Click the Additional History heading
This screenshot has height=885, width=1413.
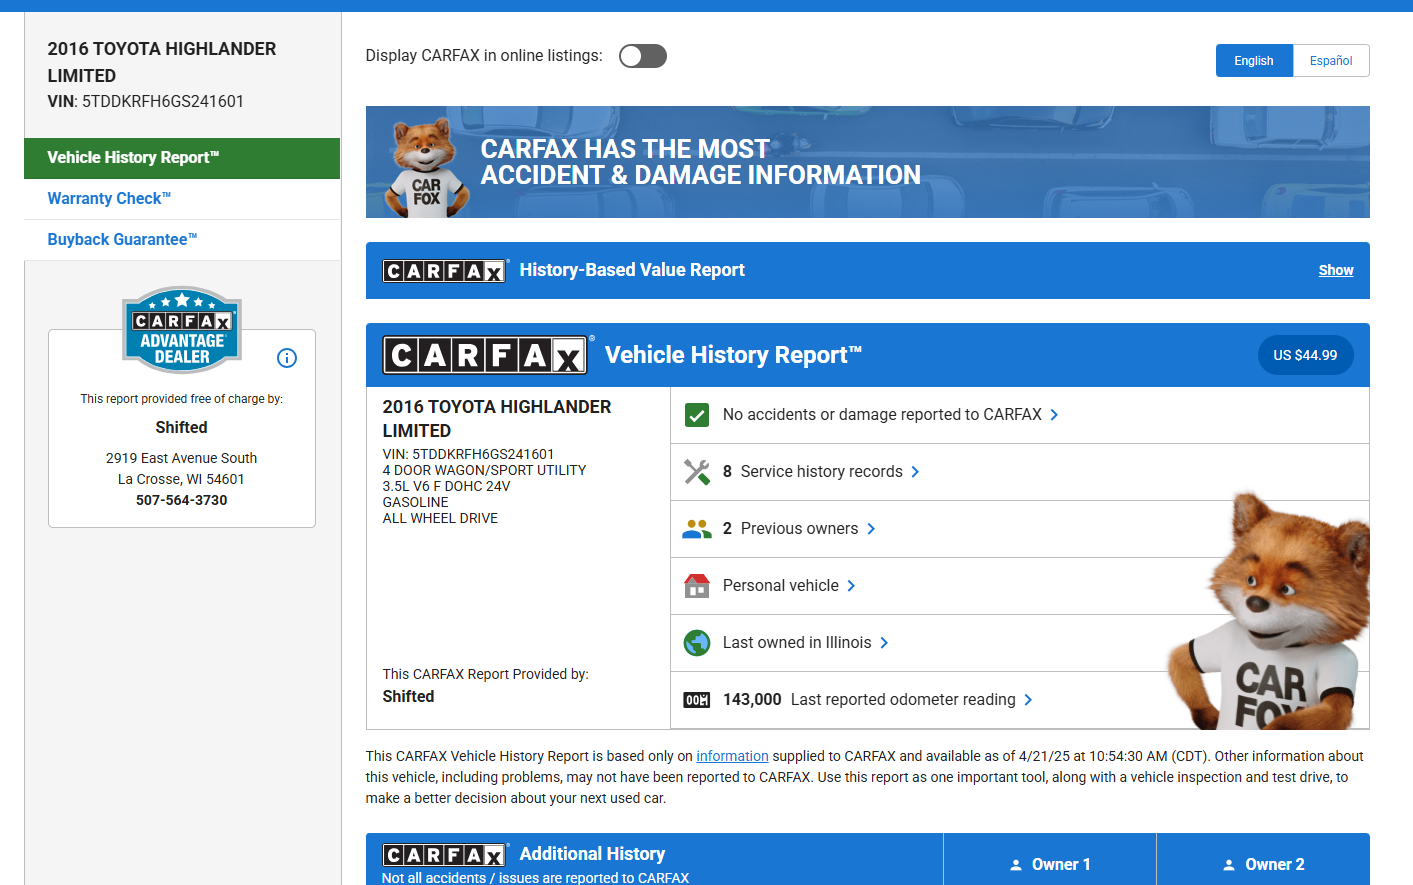(x=592, y=854)
